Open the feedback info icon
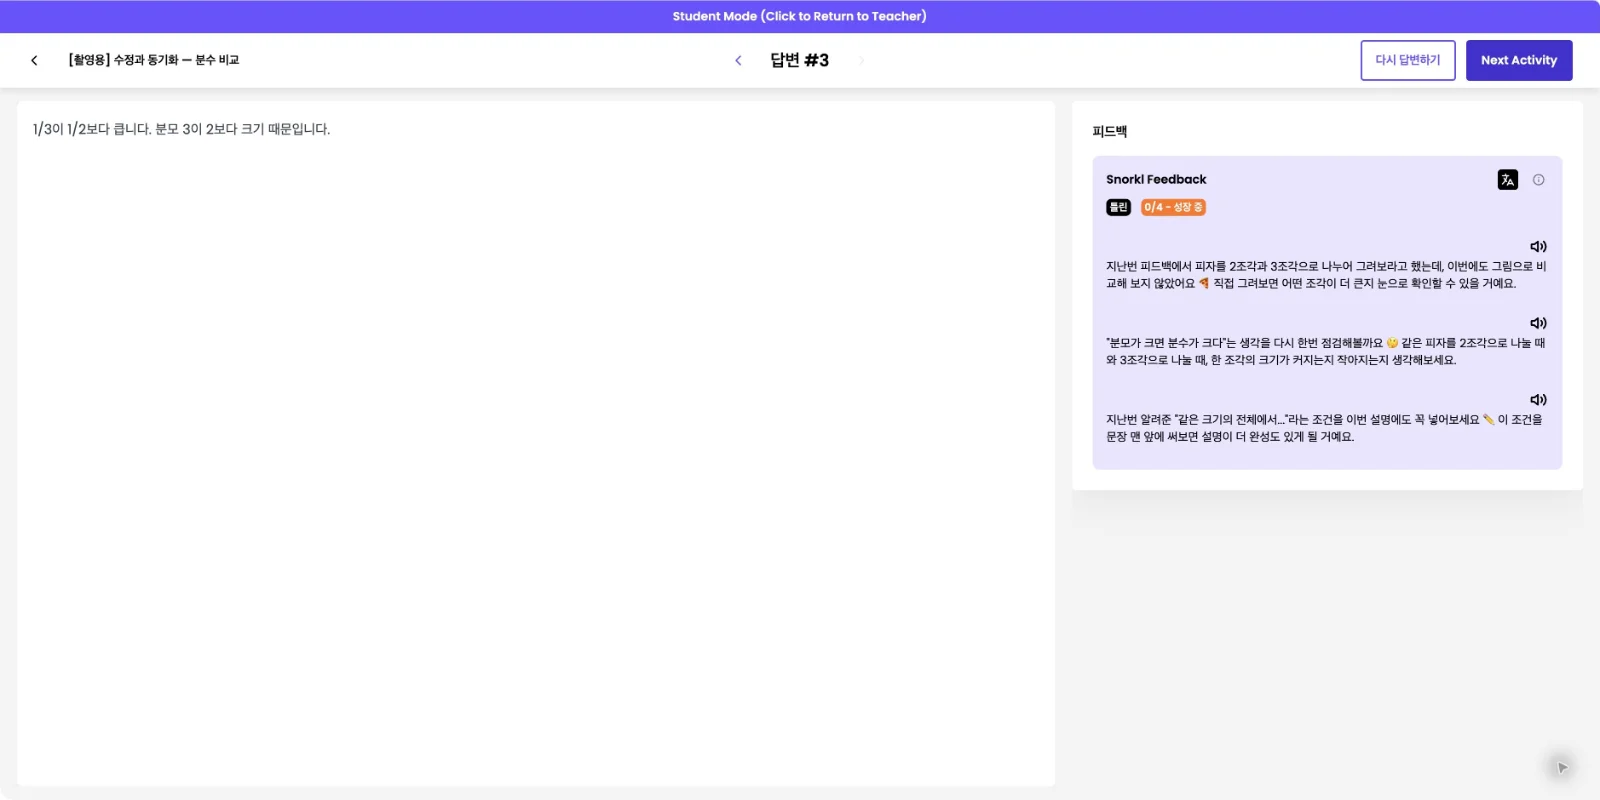The height and width of the screenshot is (800, 1600). (1538, 180)
